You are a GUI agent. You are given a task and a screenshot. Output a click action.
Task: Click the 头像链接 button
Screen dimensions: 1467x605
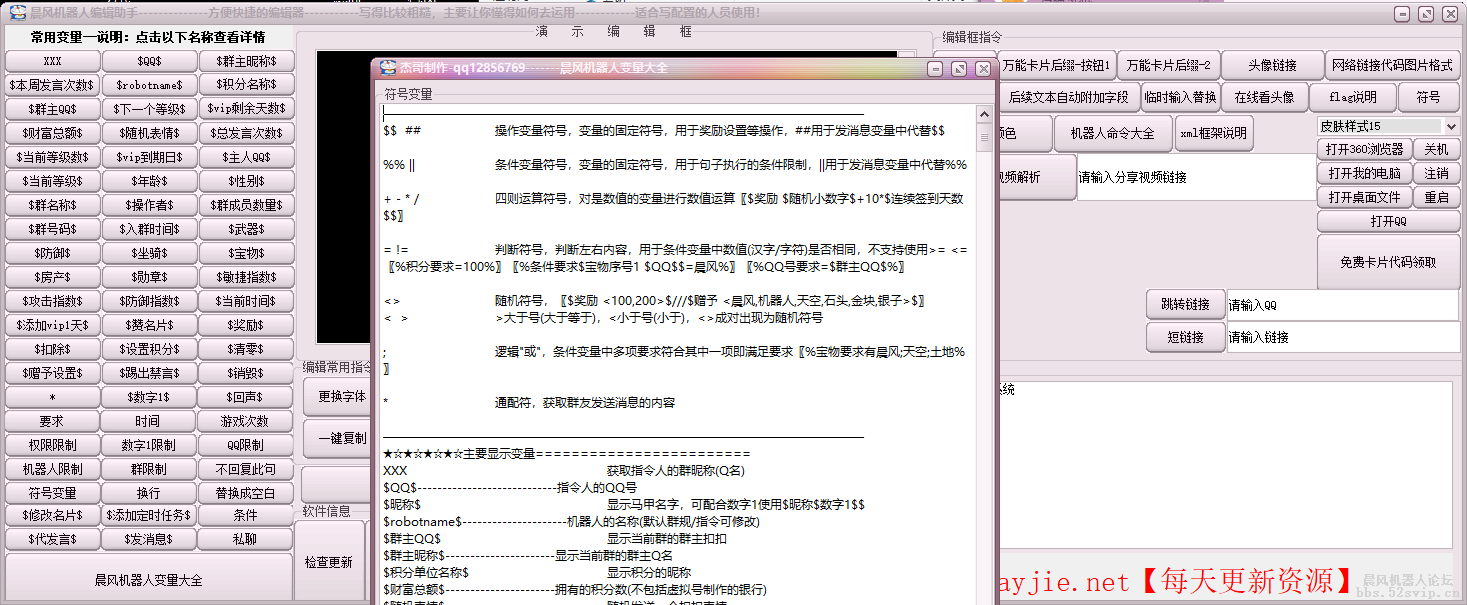1272,65
